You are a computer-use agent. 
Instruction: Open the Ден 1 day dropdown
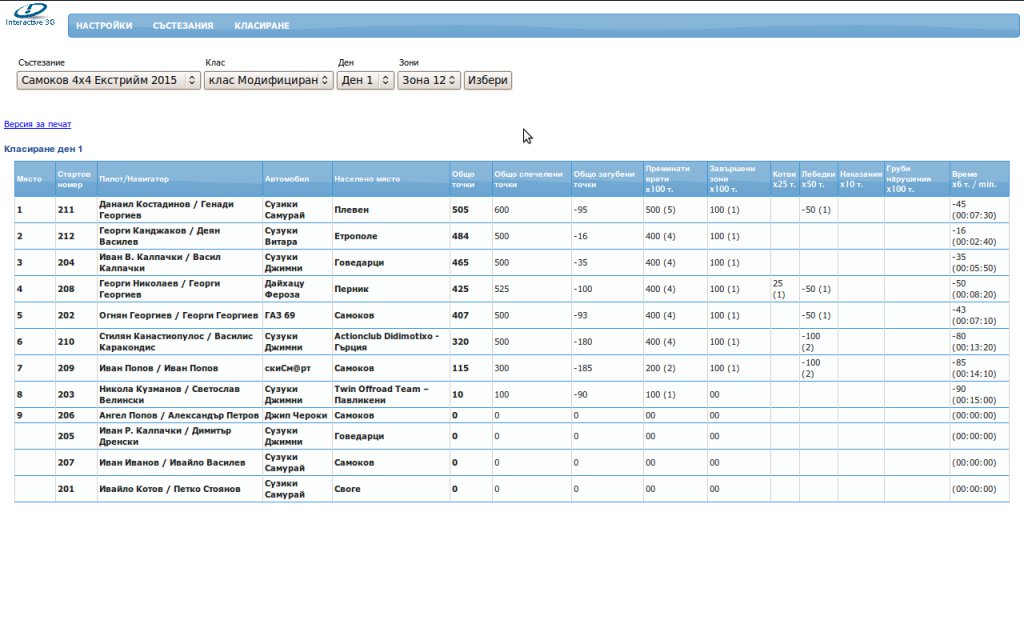[365, 80]
